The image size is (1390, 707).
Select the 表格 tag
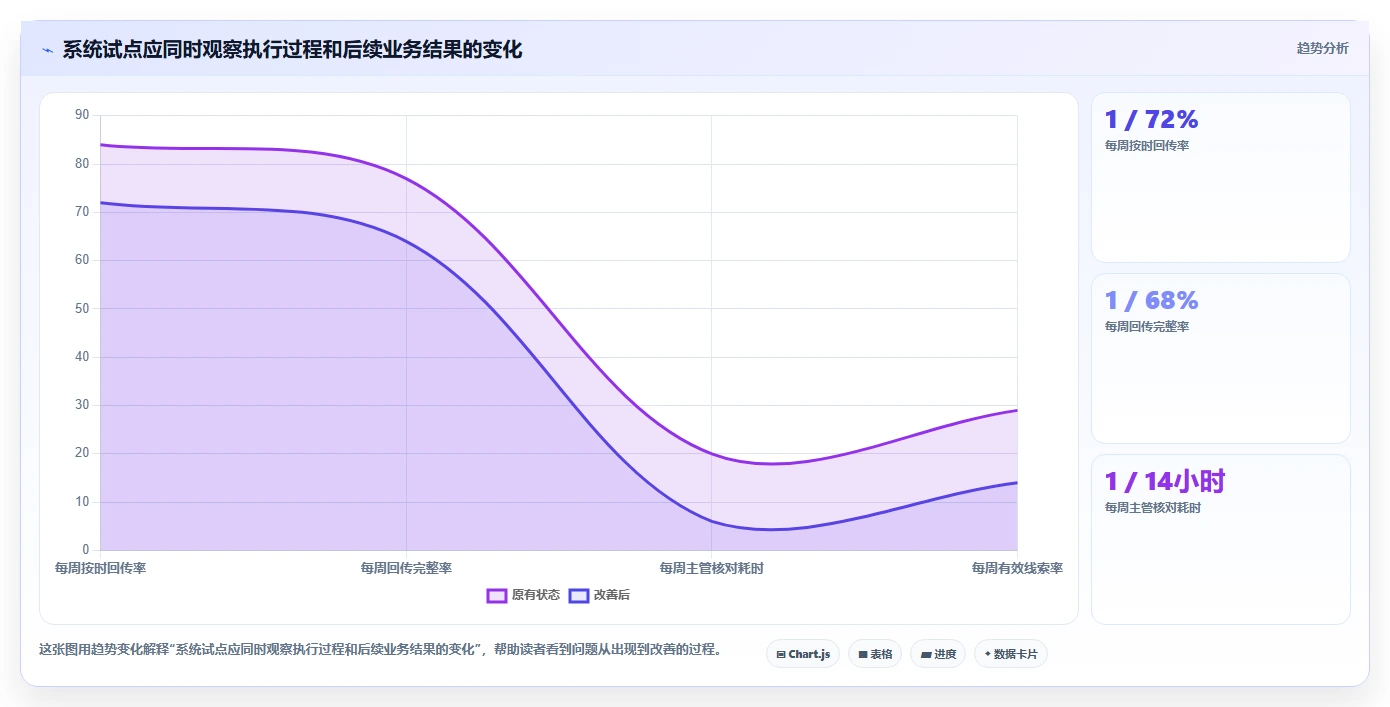875,654
